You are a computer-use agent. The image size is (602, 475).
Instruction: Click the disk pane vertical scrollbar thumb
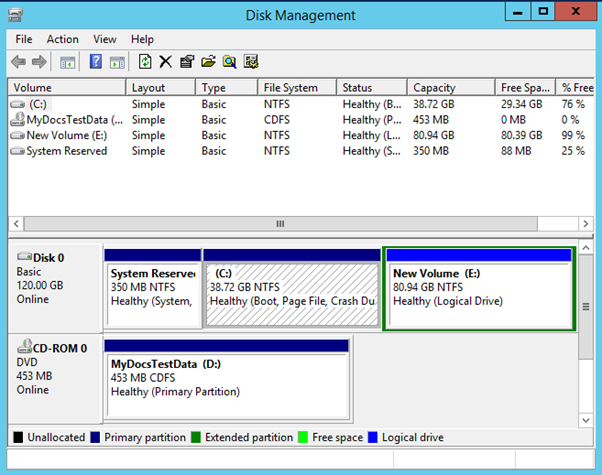[586, 307]
